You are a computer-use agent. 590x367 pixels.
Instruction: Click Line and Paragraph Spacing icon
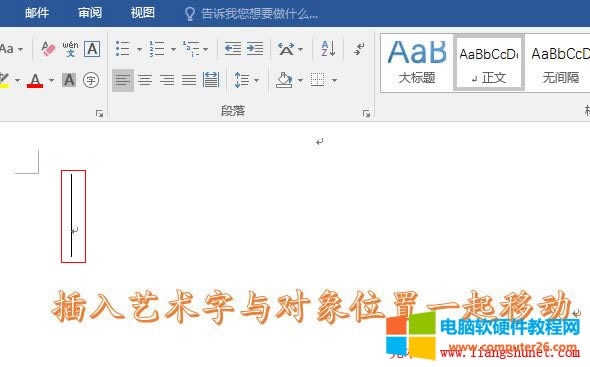(242, 80)
